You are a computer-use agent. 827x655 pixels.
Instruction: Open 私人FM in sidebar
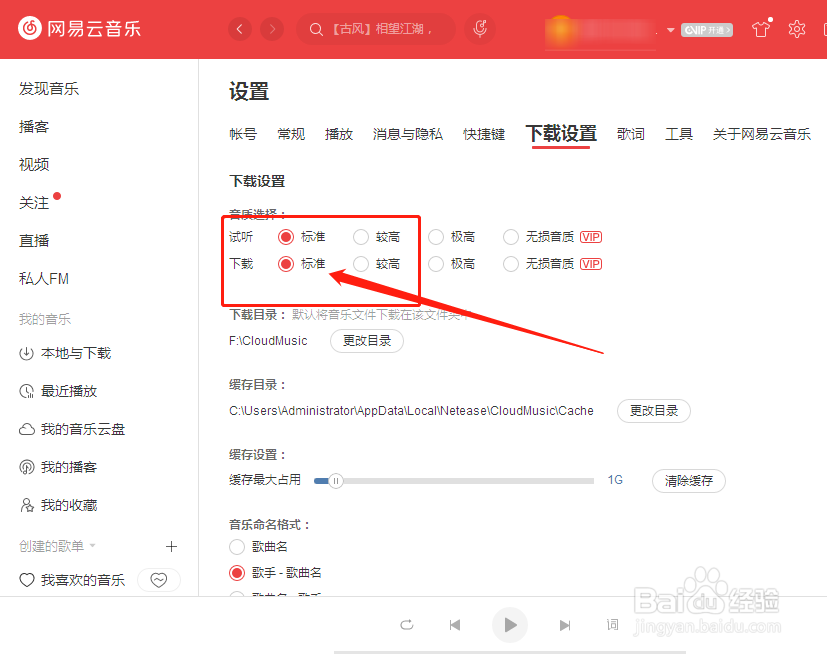(x=44, y=278)
